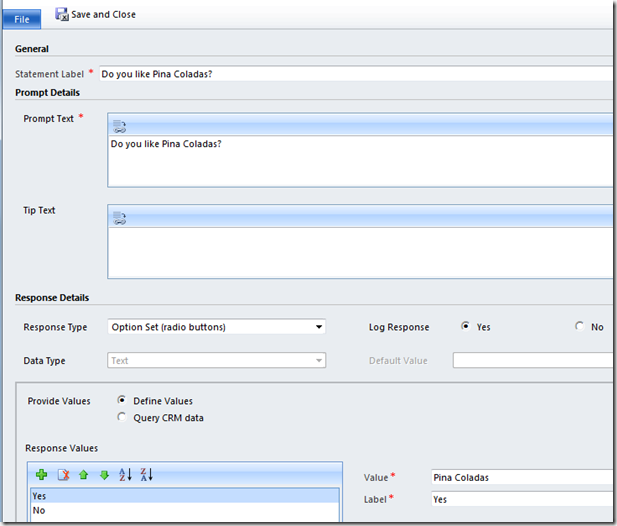Click into the Statement Label field

pyautogui.click(x=356, y=74)
